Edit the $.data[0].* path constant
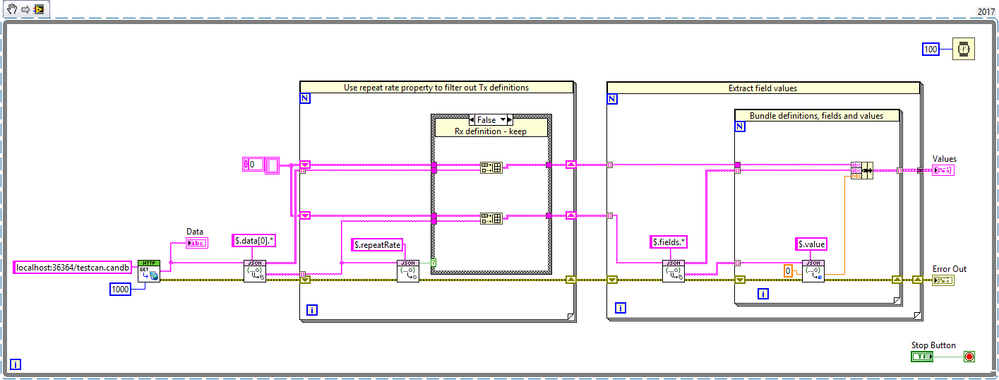Image resolution: width=999 pixels, height=380 pixels. pos(254,241)
